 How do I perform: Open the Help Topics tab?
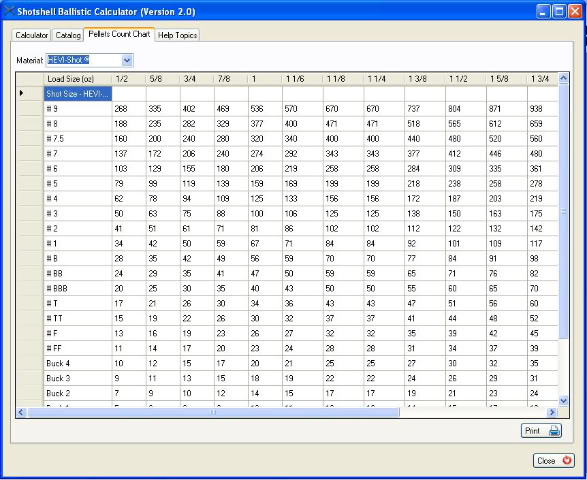[x=177, y=35]
